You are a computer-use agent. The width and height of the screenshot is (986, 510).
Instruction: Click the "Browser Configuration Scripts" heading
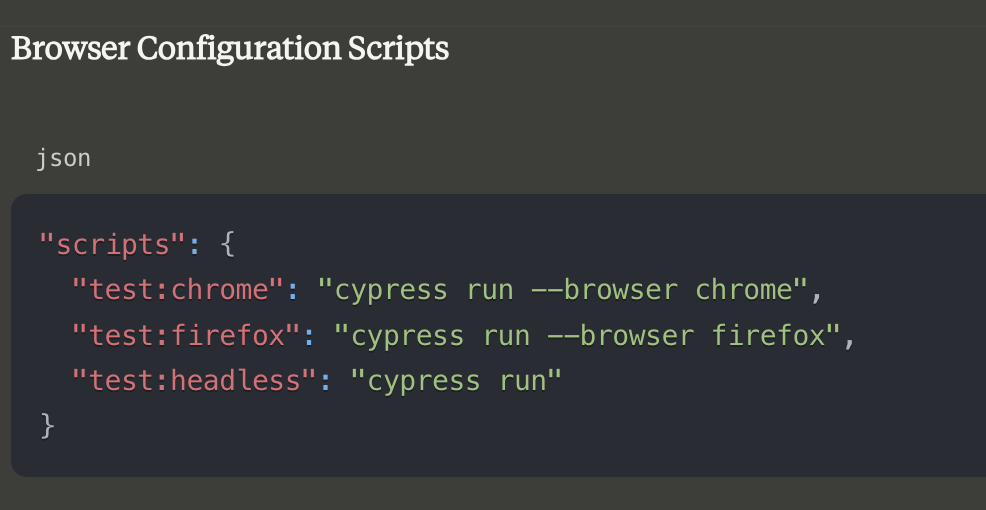tap(230, 49)
